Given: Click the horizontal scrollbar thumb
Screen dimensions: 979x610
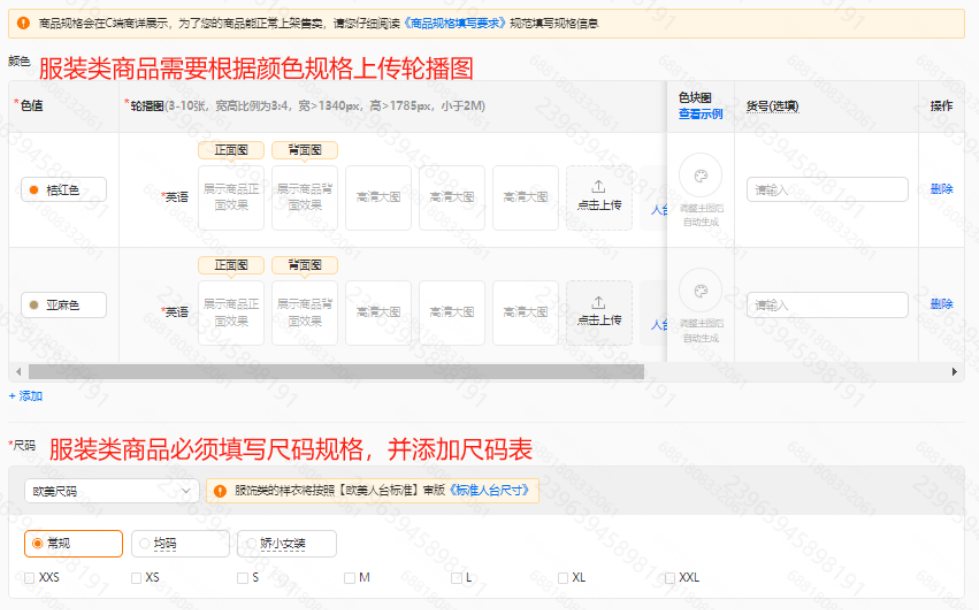Looking at the screenshot, I should [336, 371].
